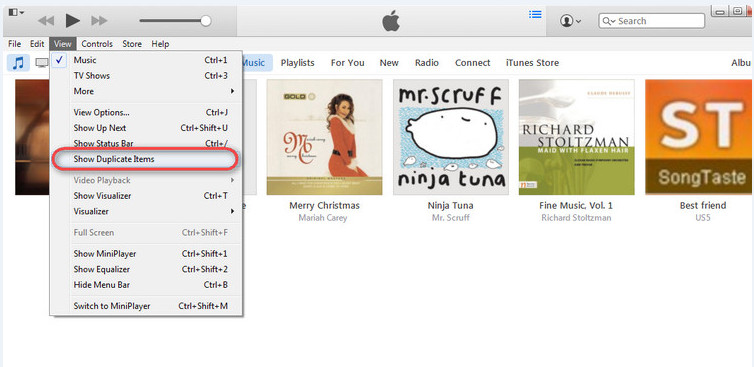Choose Switch to MiniPlayer

(147, 306)
